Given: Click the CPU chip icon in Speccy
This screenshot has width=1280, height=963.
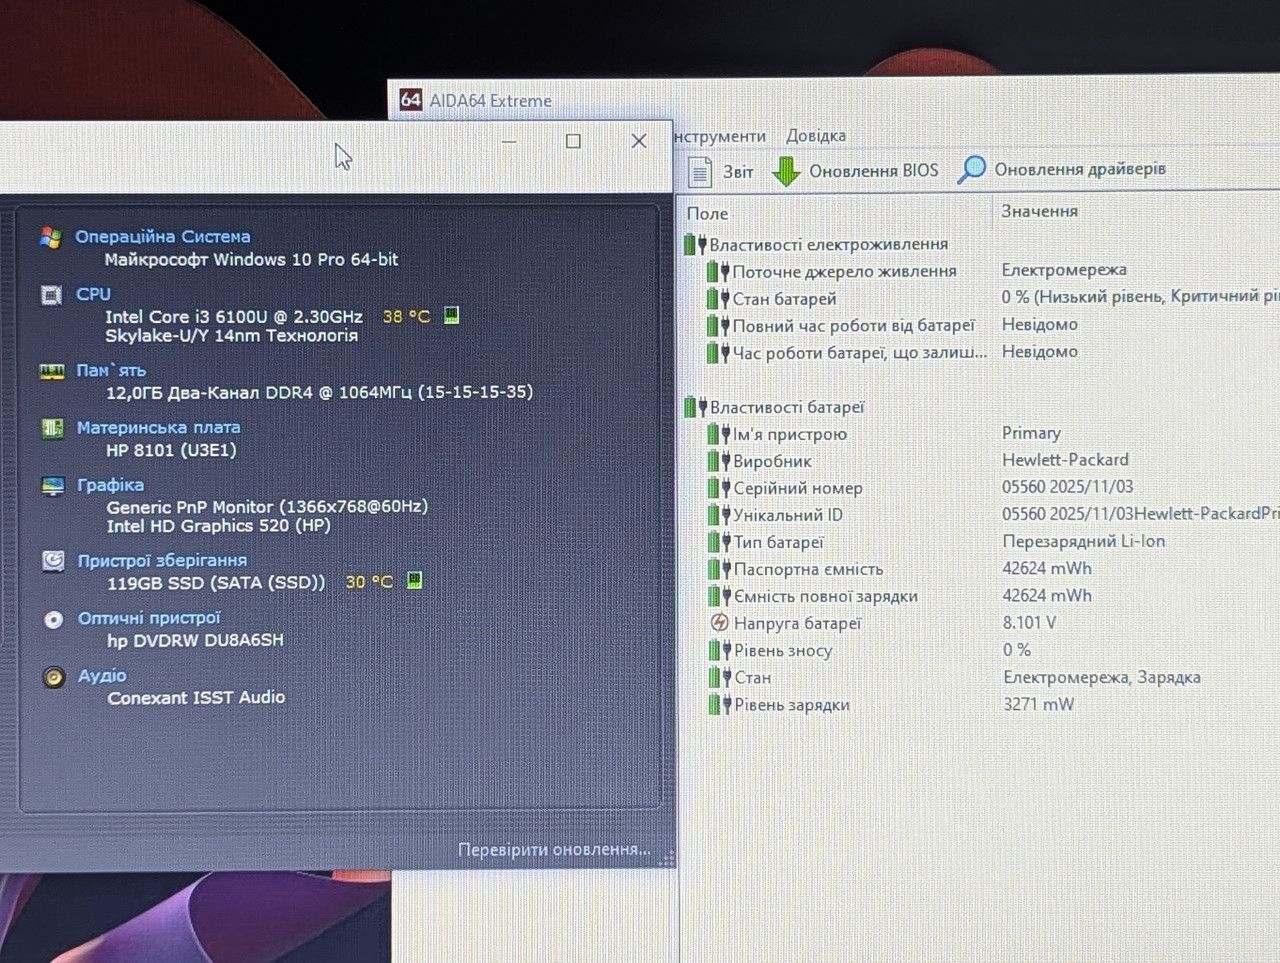Looking at the screenshot, I should [51, 295].
